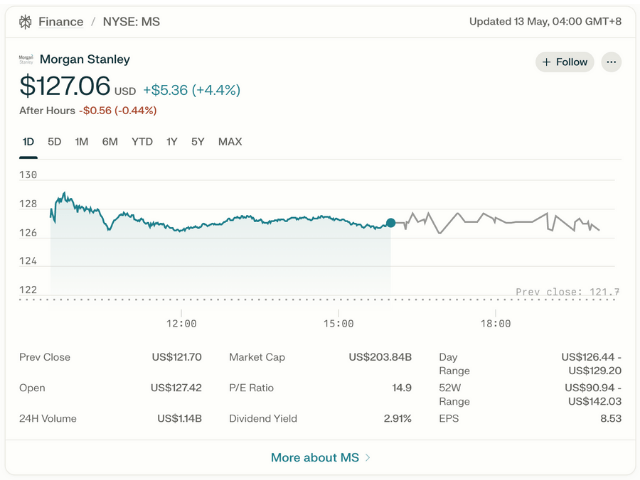Select the 1D chart range tab
Image resolution: width=640 pixels, height=480 pixels.
point(28,142)
